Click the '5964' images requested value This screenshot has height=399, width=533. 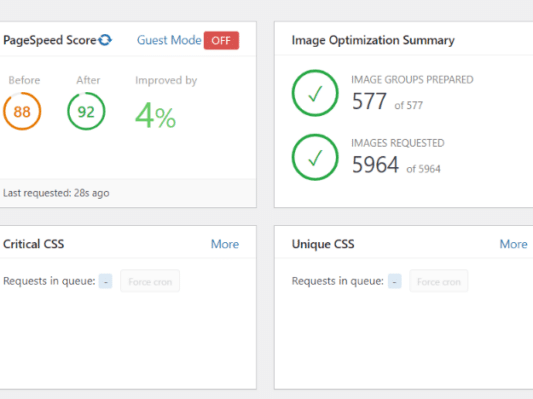click(x=375, y=165)
